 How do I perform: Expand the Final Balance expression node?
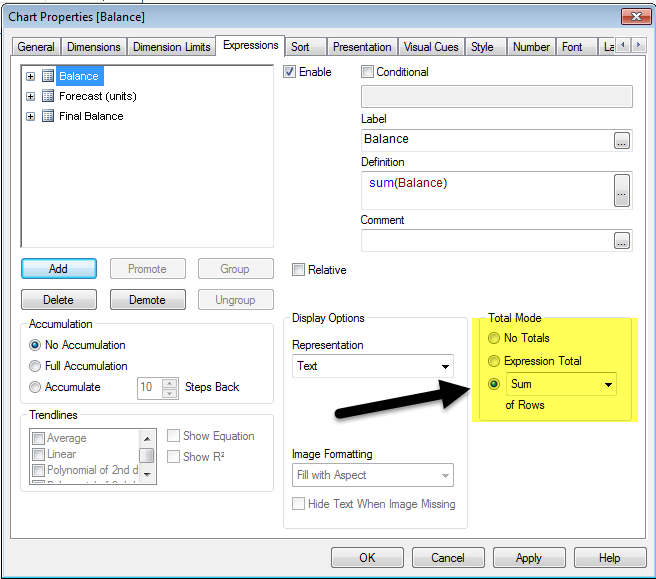coord(31,116)
